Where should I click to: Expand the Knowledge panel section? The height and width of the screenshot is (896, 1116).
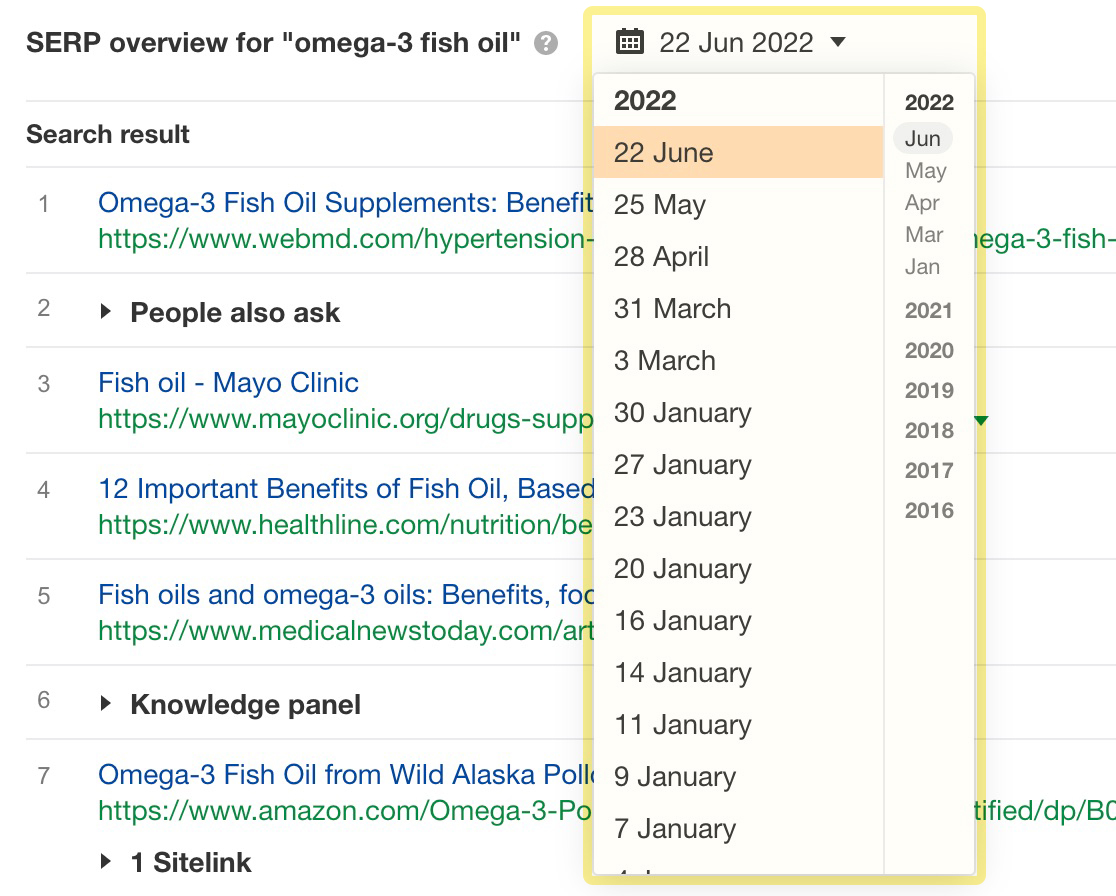coord(108,704)
